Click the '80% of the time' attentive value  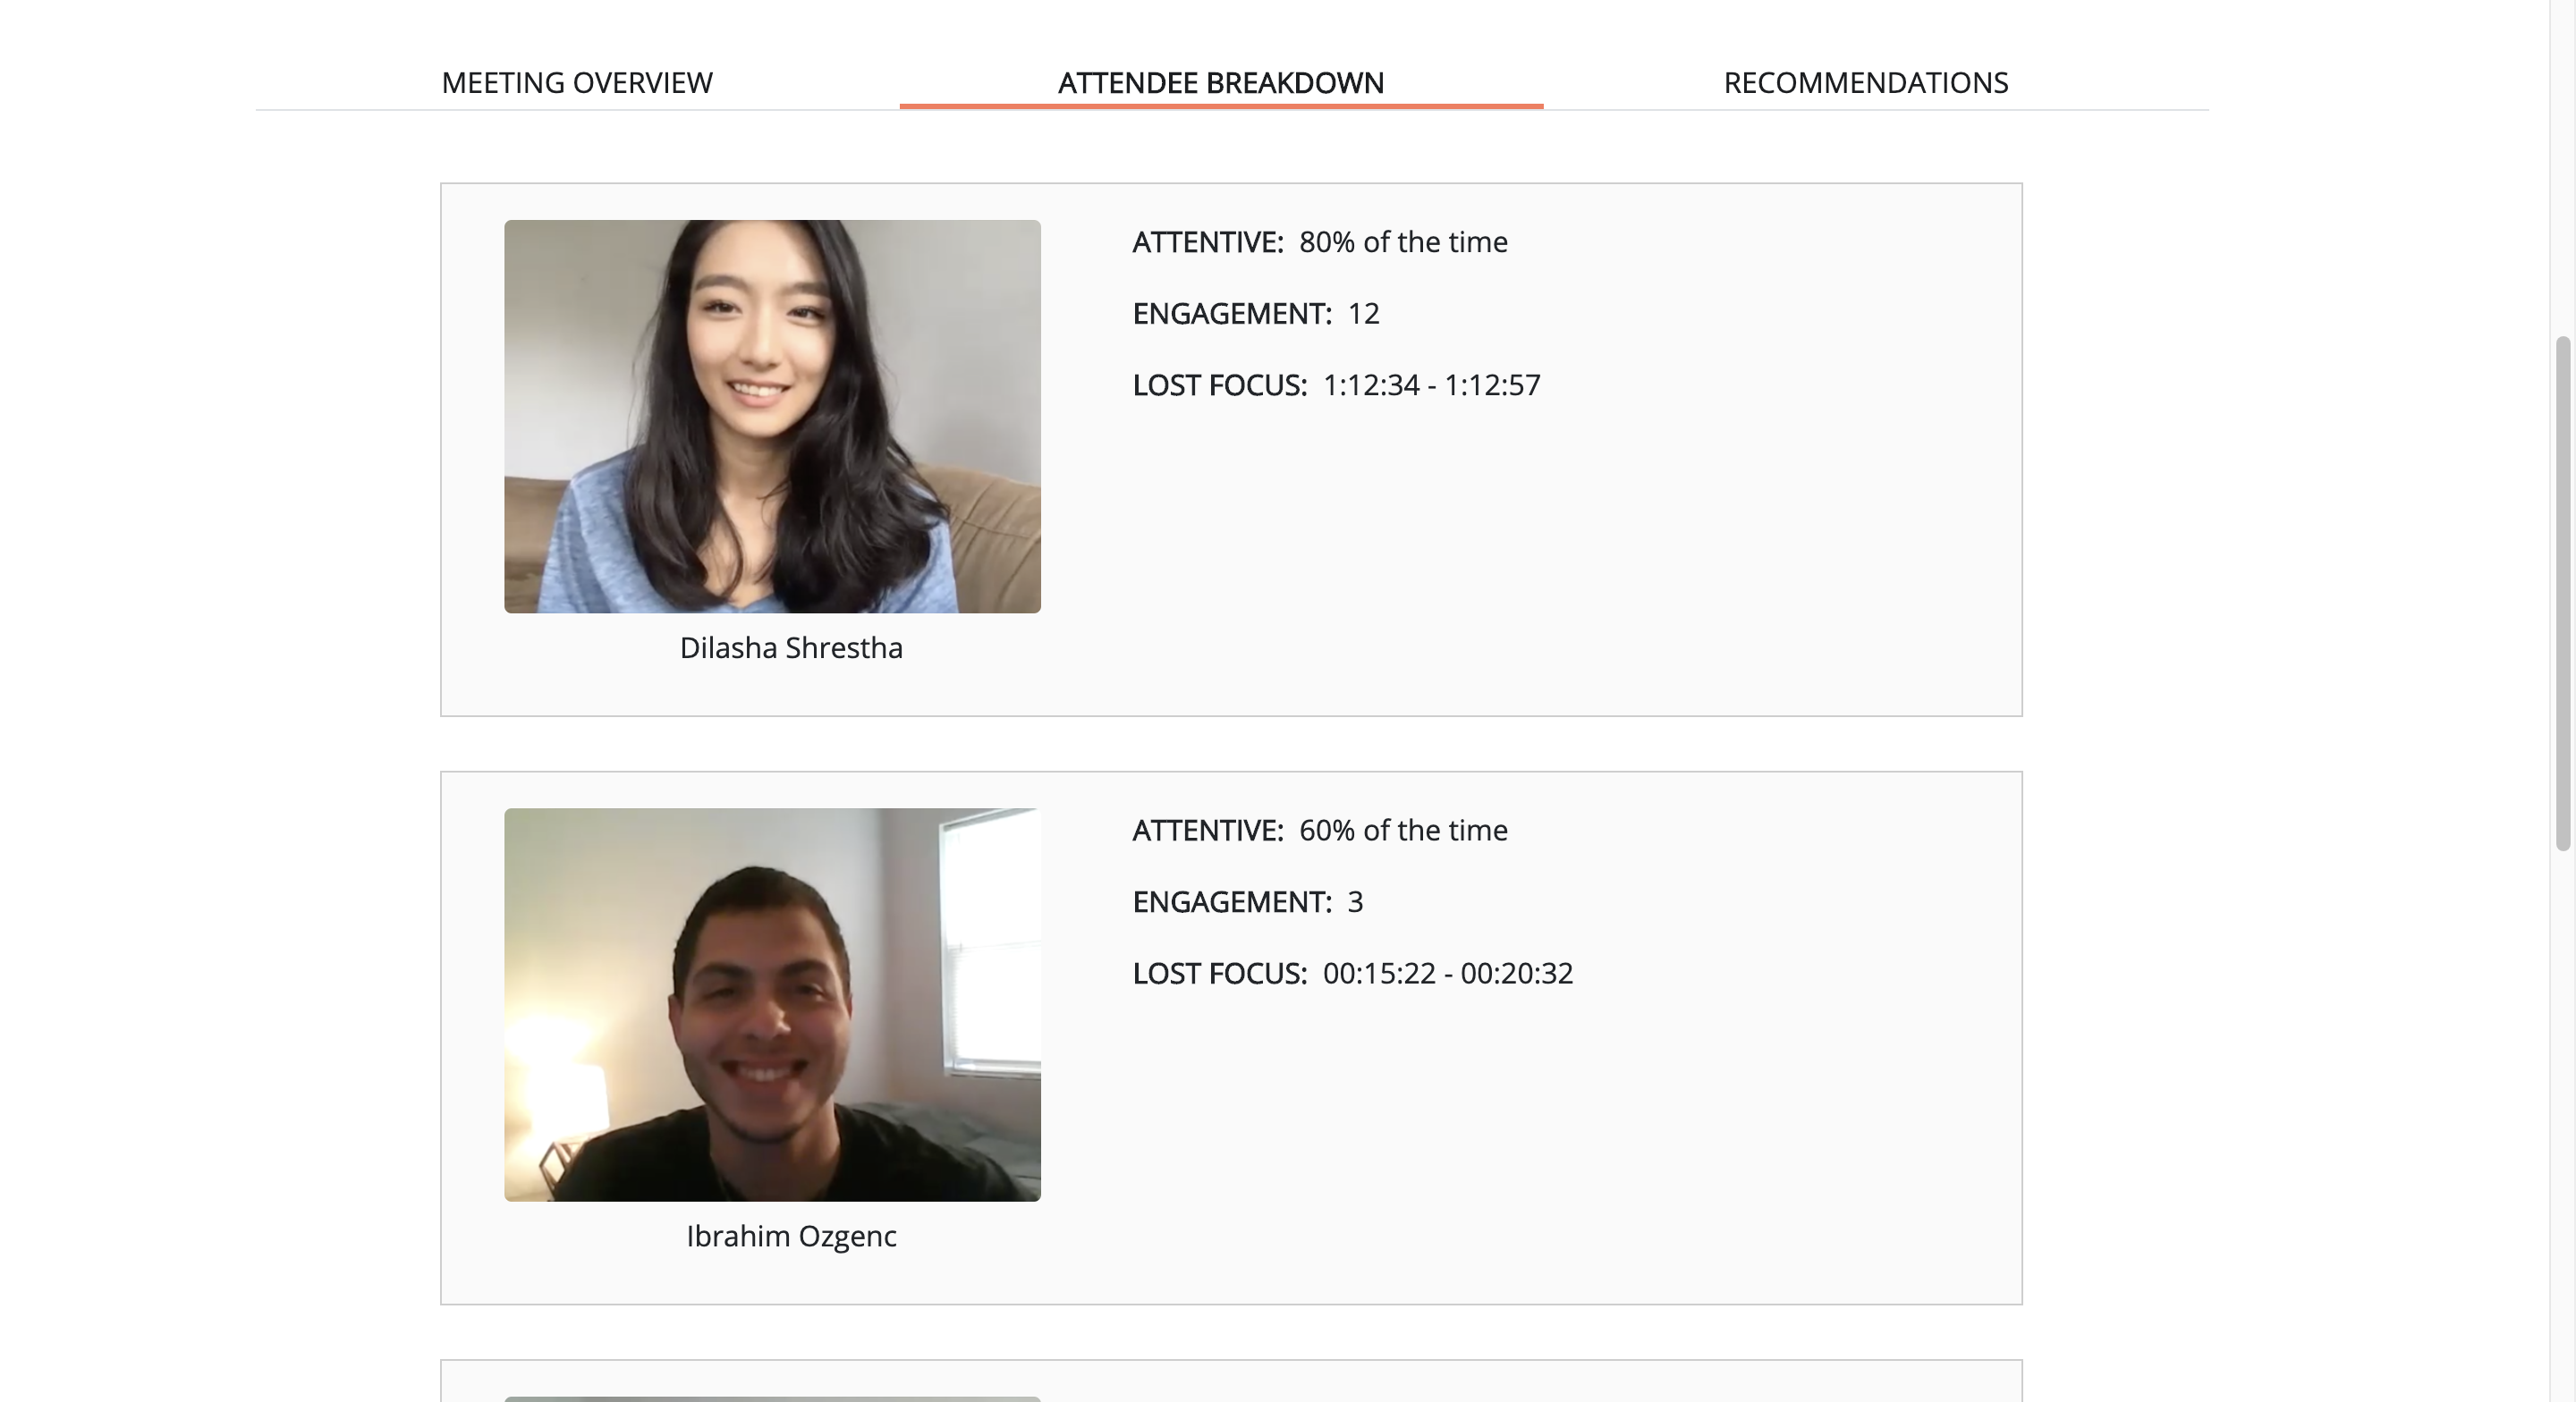(x=1403, y=242)
